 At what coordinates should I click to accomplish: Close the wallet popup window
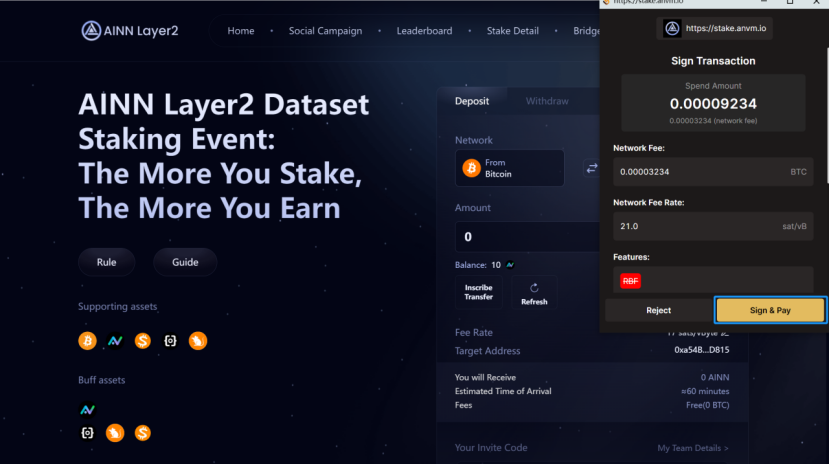click(x=816, y=2)
